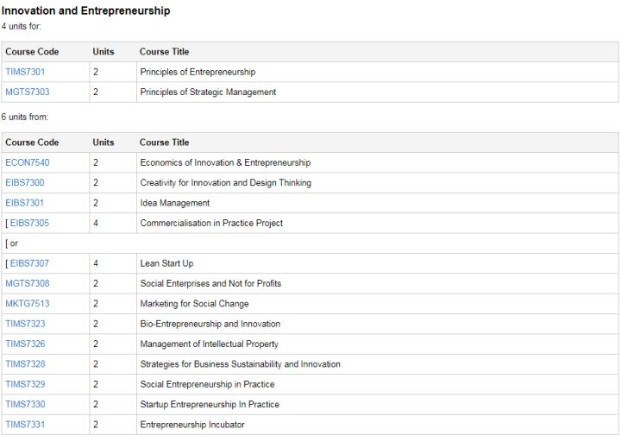Image resolution: width=620 pixels, height=437 pixels.
Task: Open the TIMS7323 course link
Action: coord(25,324)
